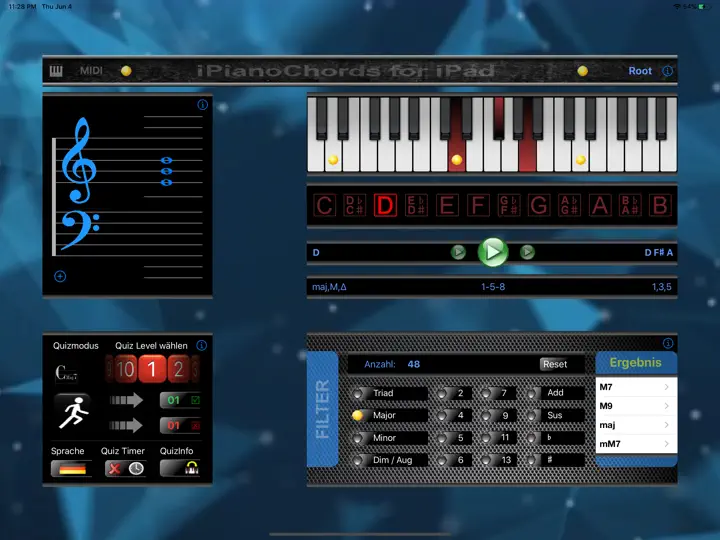The height and width of the screenshot is (540, 720).
Task: Select root note Db/C#
Action: coord(355,205)
